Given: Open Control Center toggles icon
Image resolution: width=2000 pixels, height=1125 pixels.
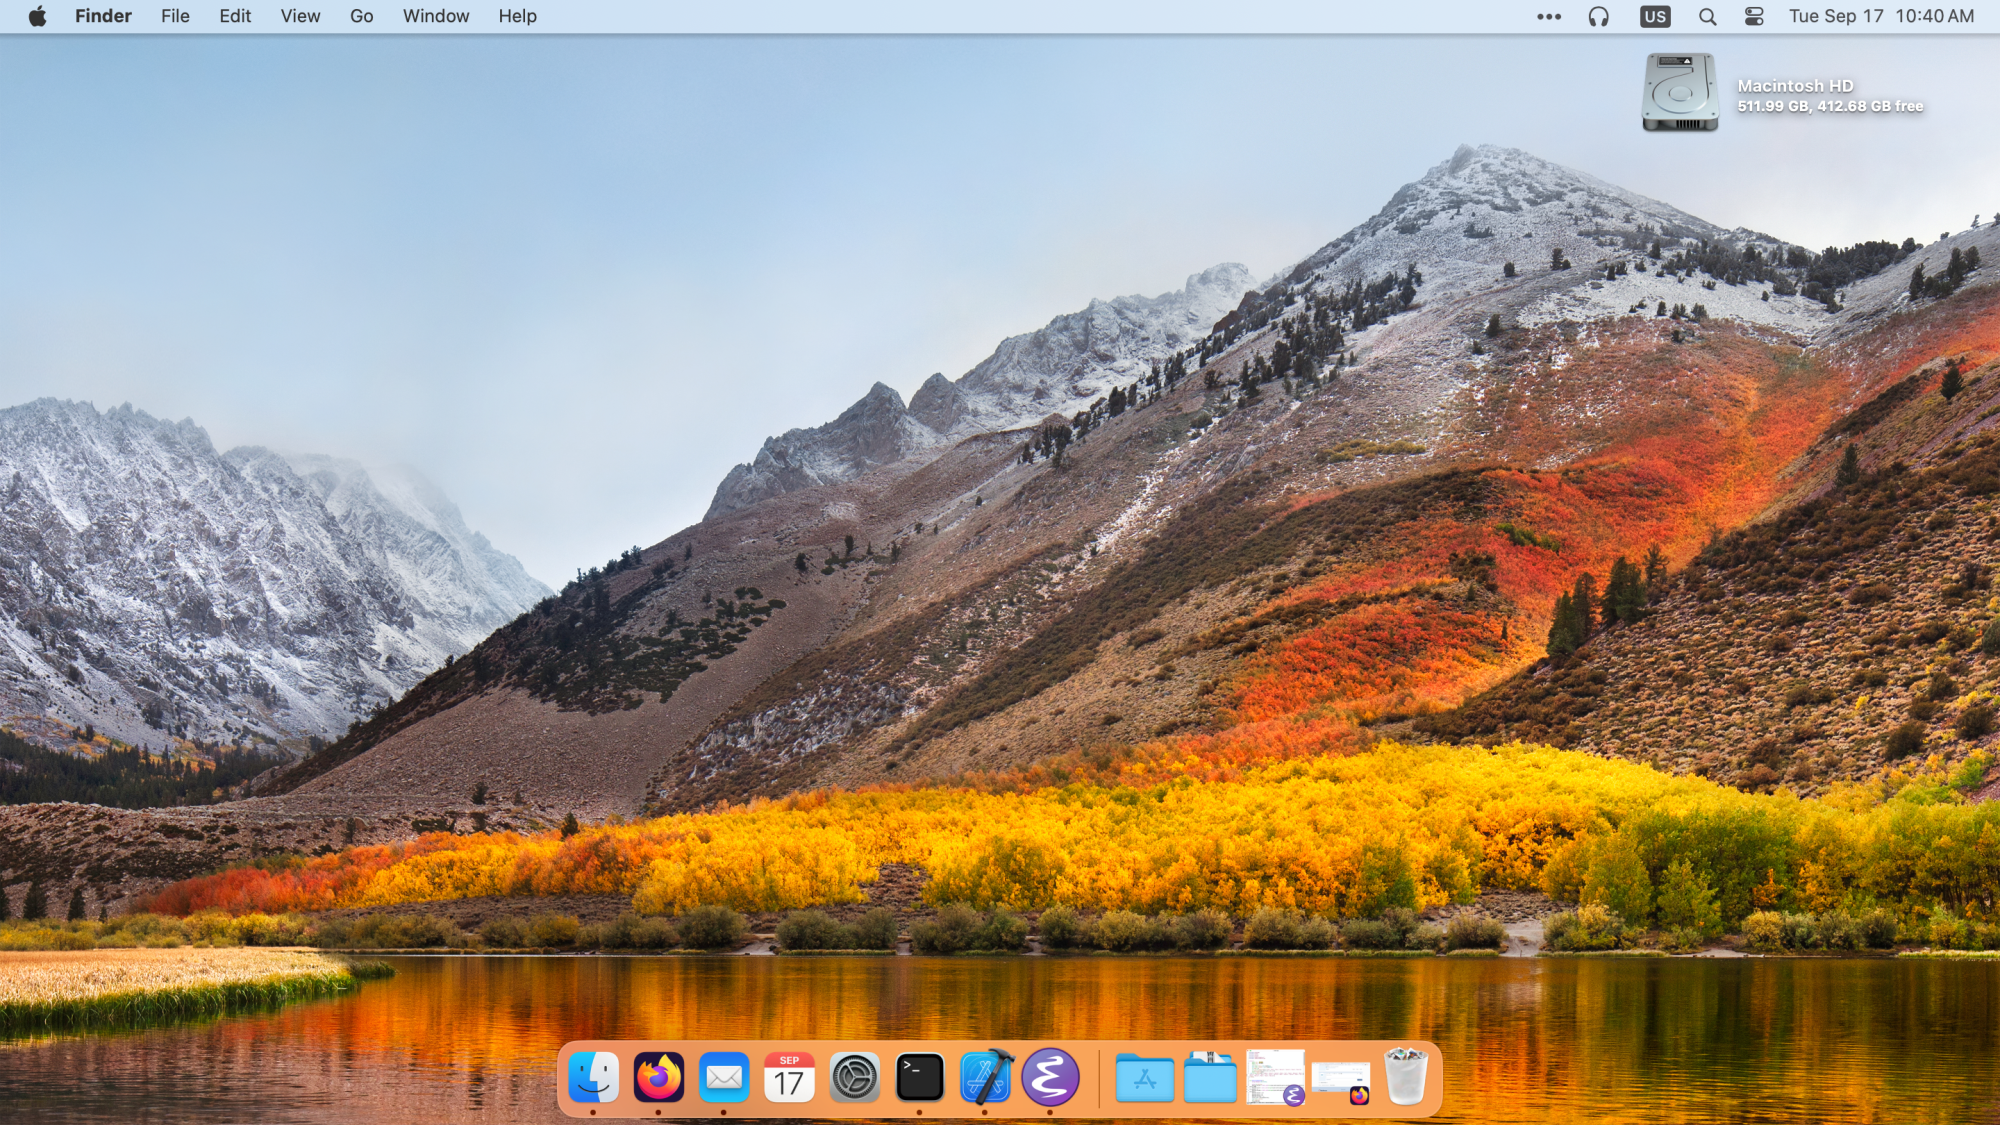Looking at the screenshot, I should (1754, 16).
